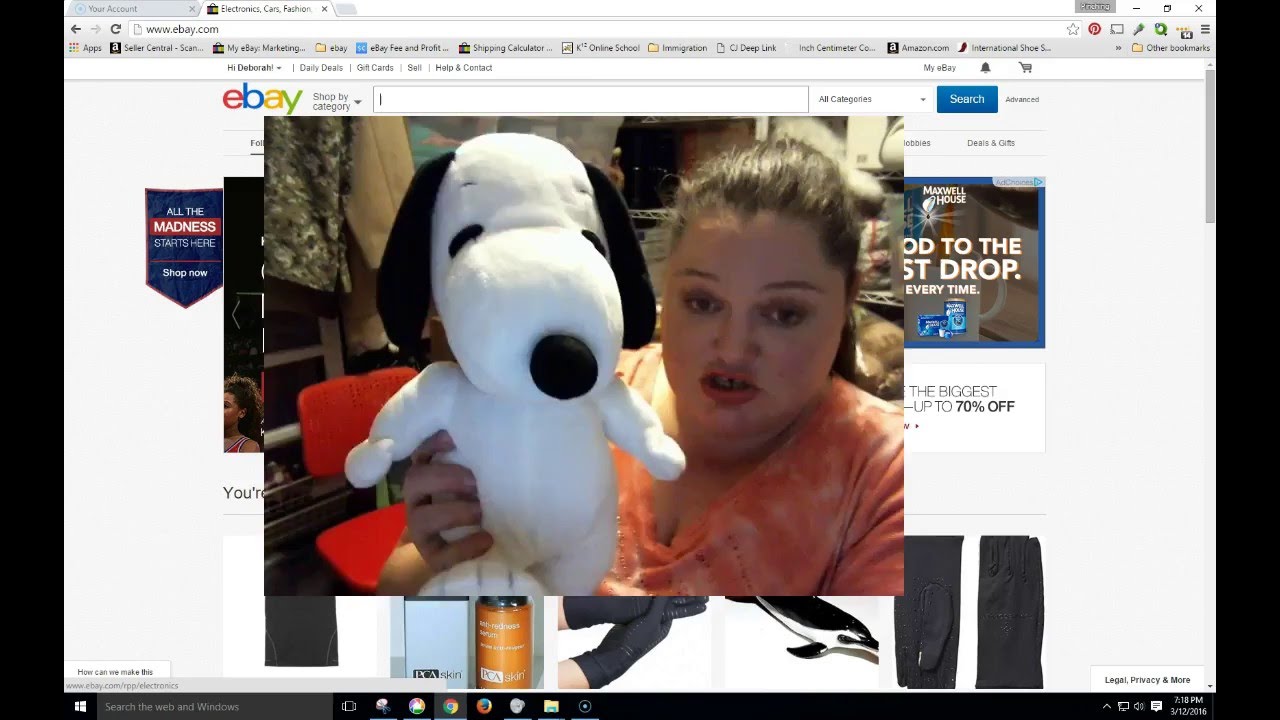
Task: Click the address bar showing www.ebay.com
Action: point(600,29)
